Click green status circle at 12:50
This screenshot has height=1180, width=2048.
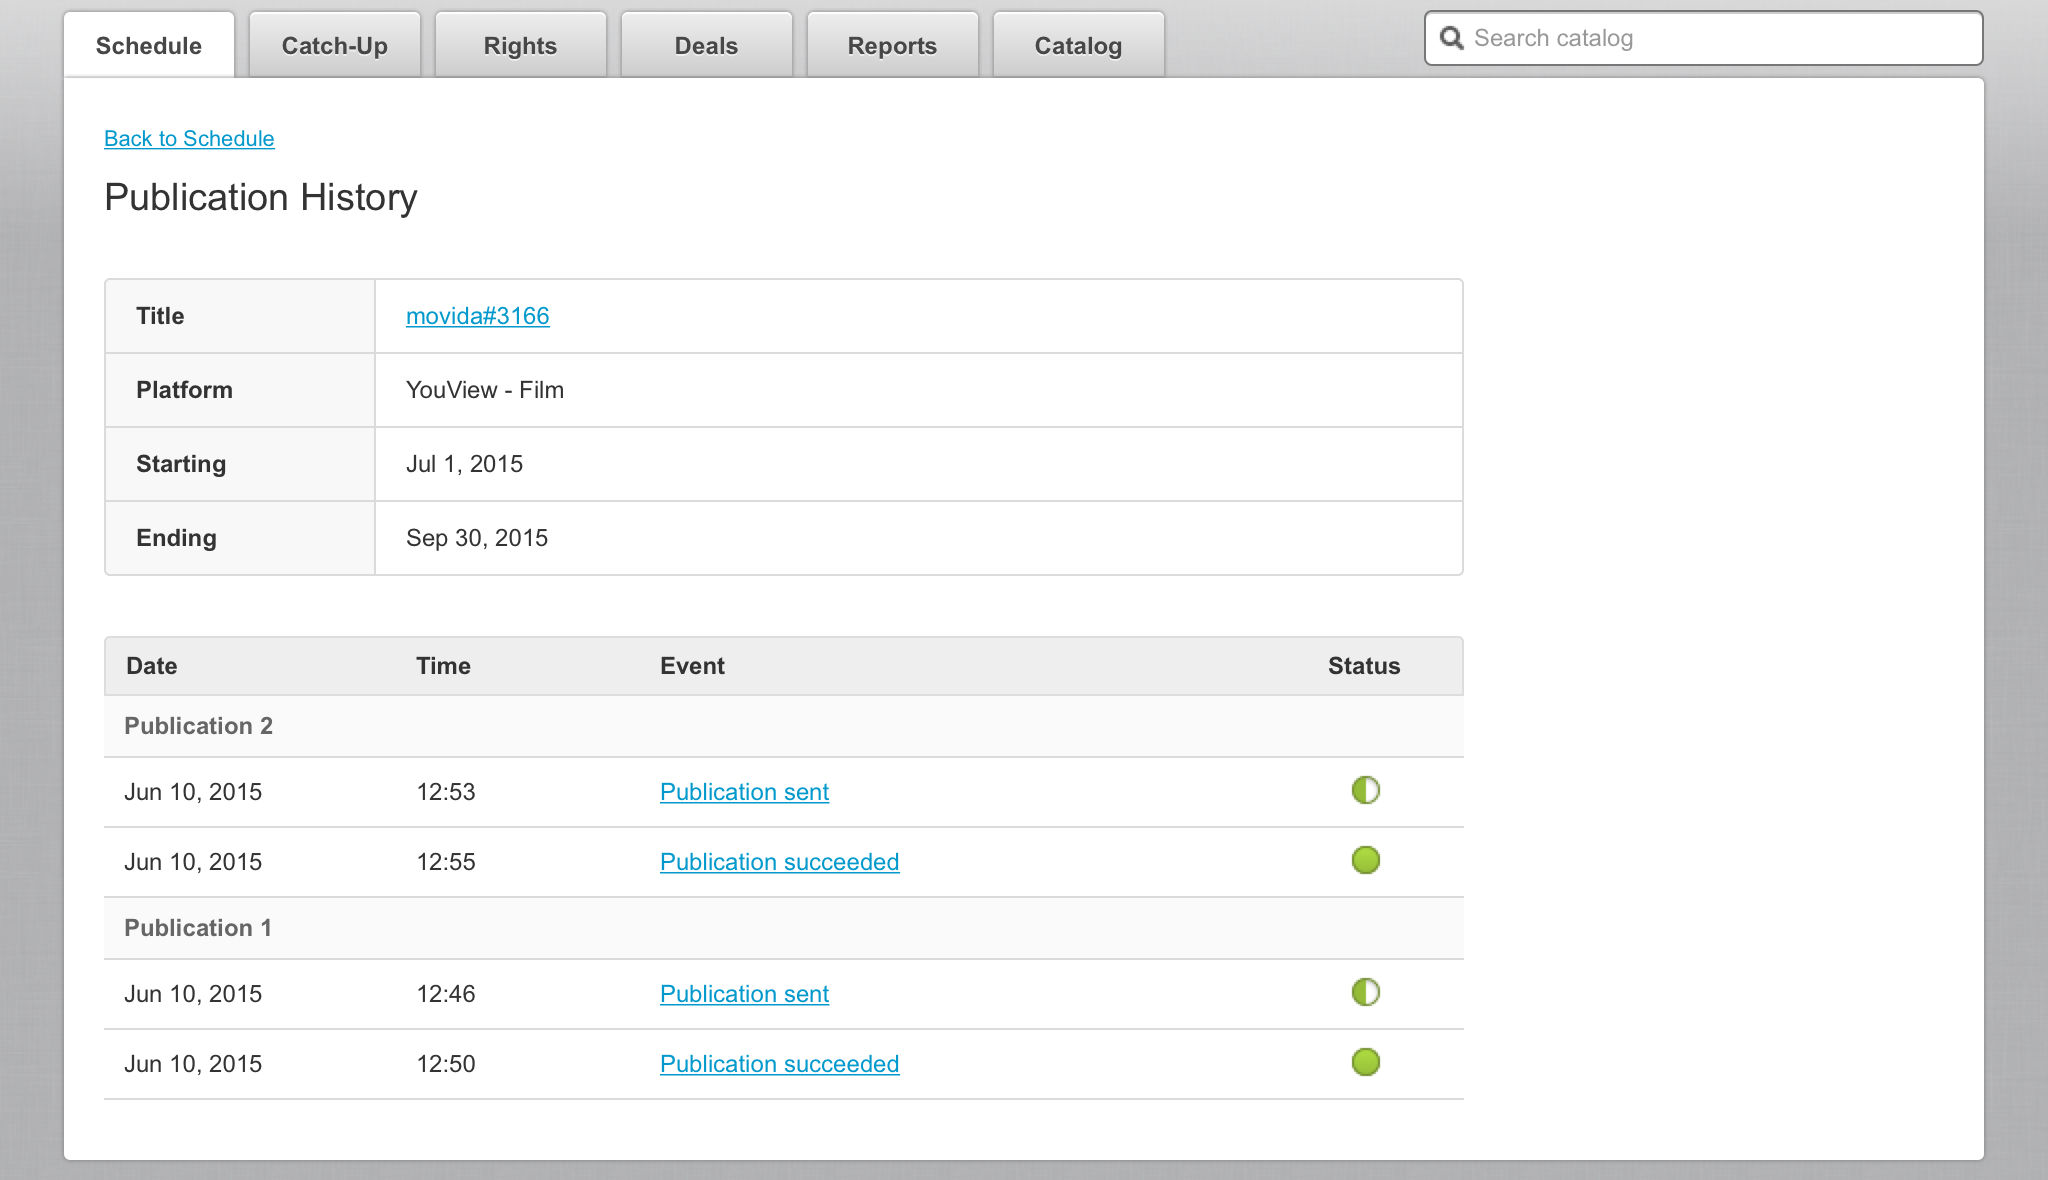1365,1062
